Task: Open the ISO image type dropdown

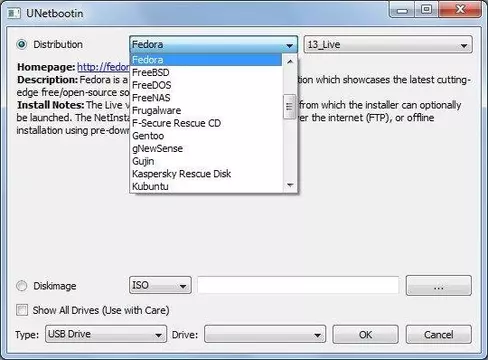Action: (x=160, y=285)
